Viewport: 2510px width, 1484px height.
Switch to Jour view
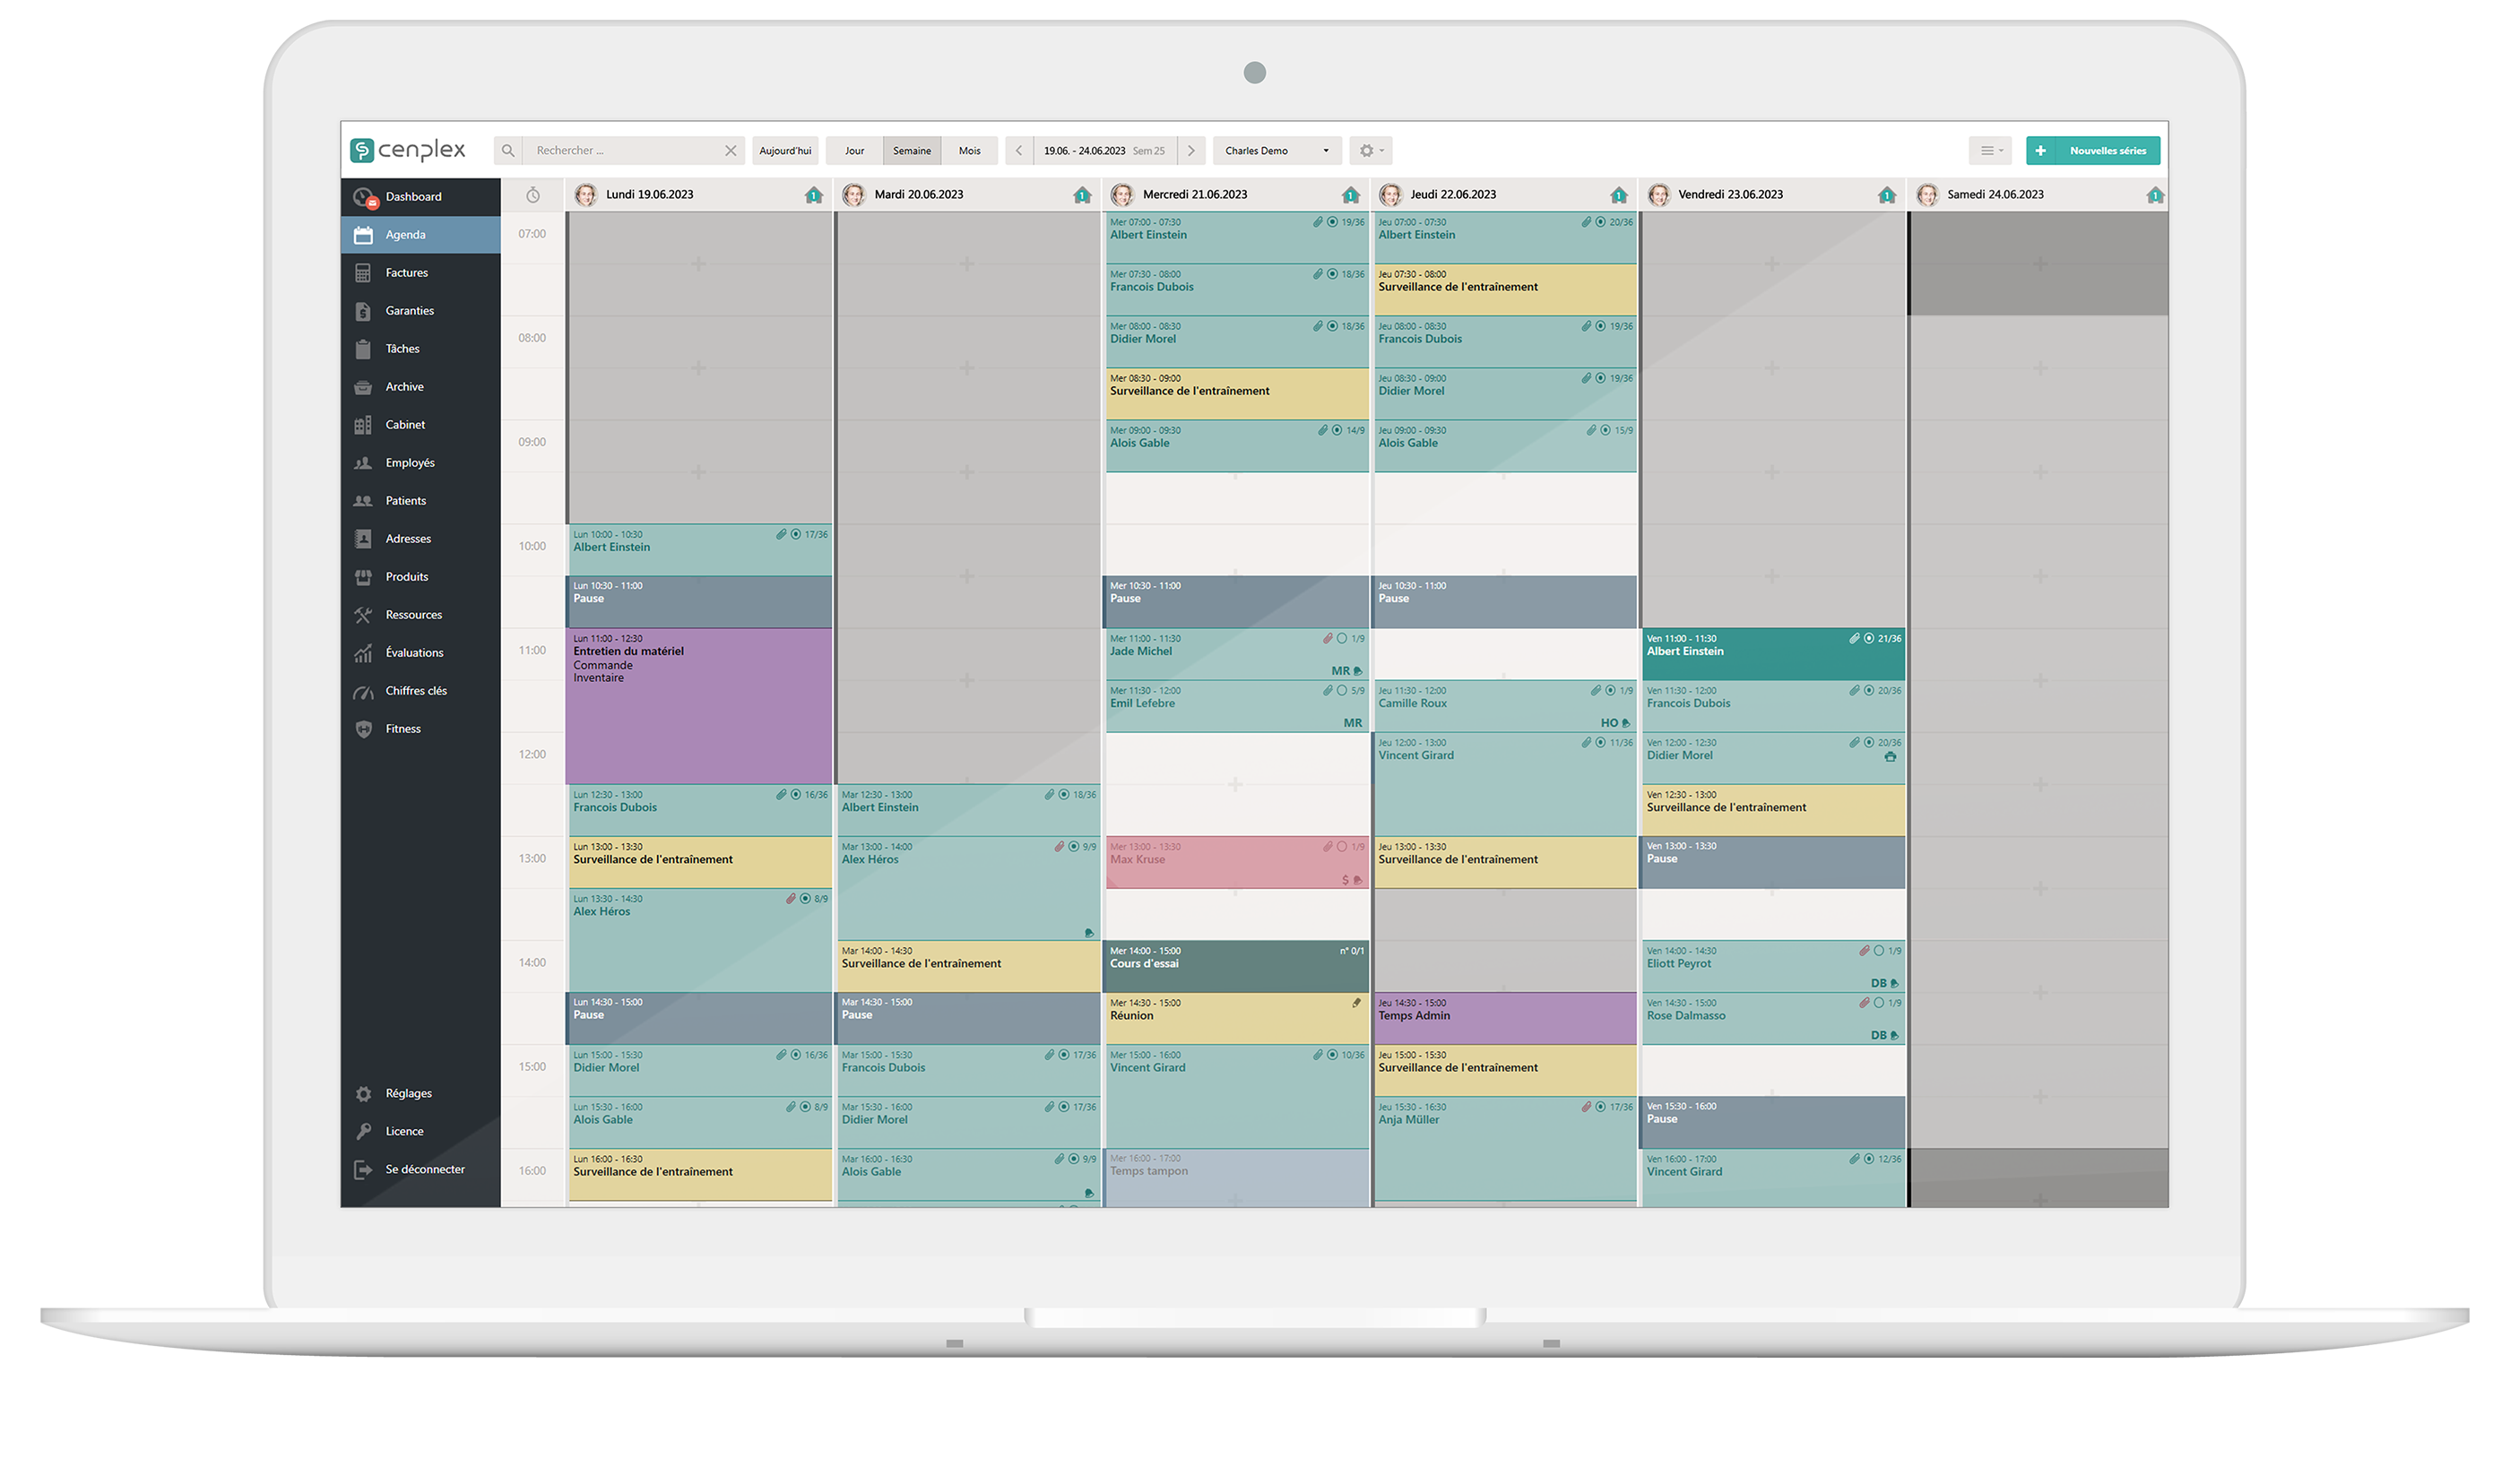click(854, 151)
